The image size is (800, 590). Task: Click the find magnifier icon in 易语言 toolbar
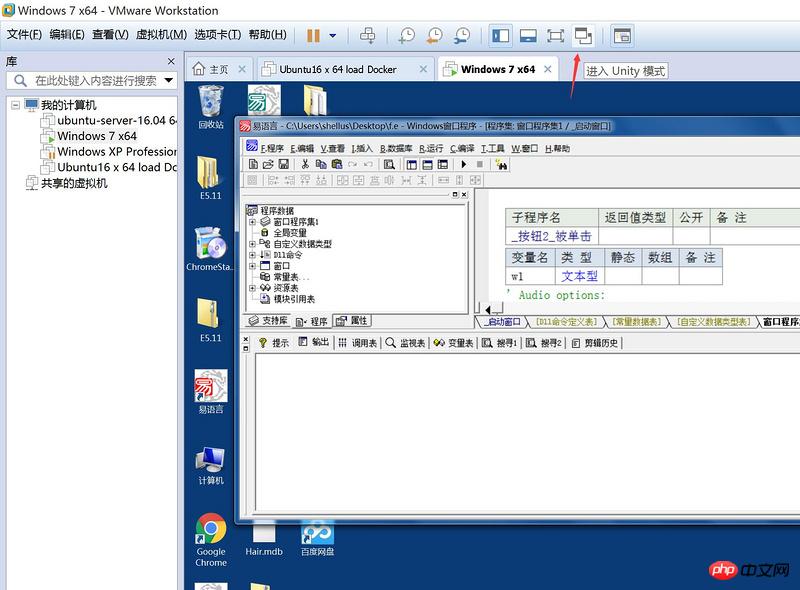389,164
